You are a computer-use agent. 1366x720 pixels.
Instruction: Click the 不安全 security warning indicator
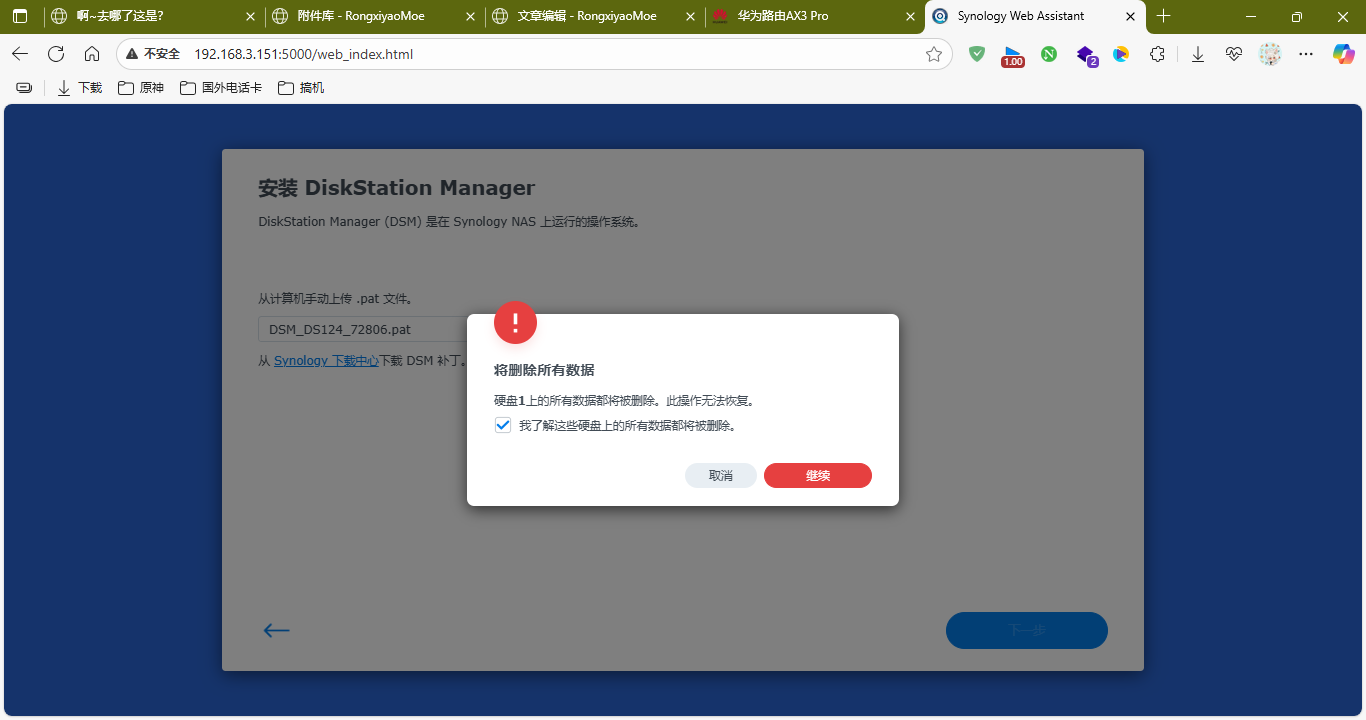click(x=153, y=54)
